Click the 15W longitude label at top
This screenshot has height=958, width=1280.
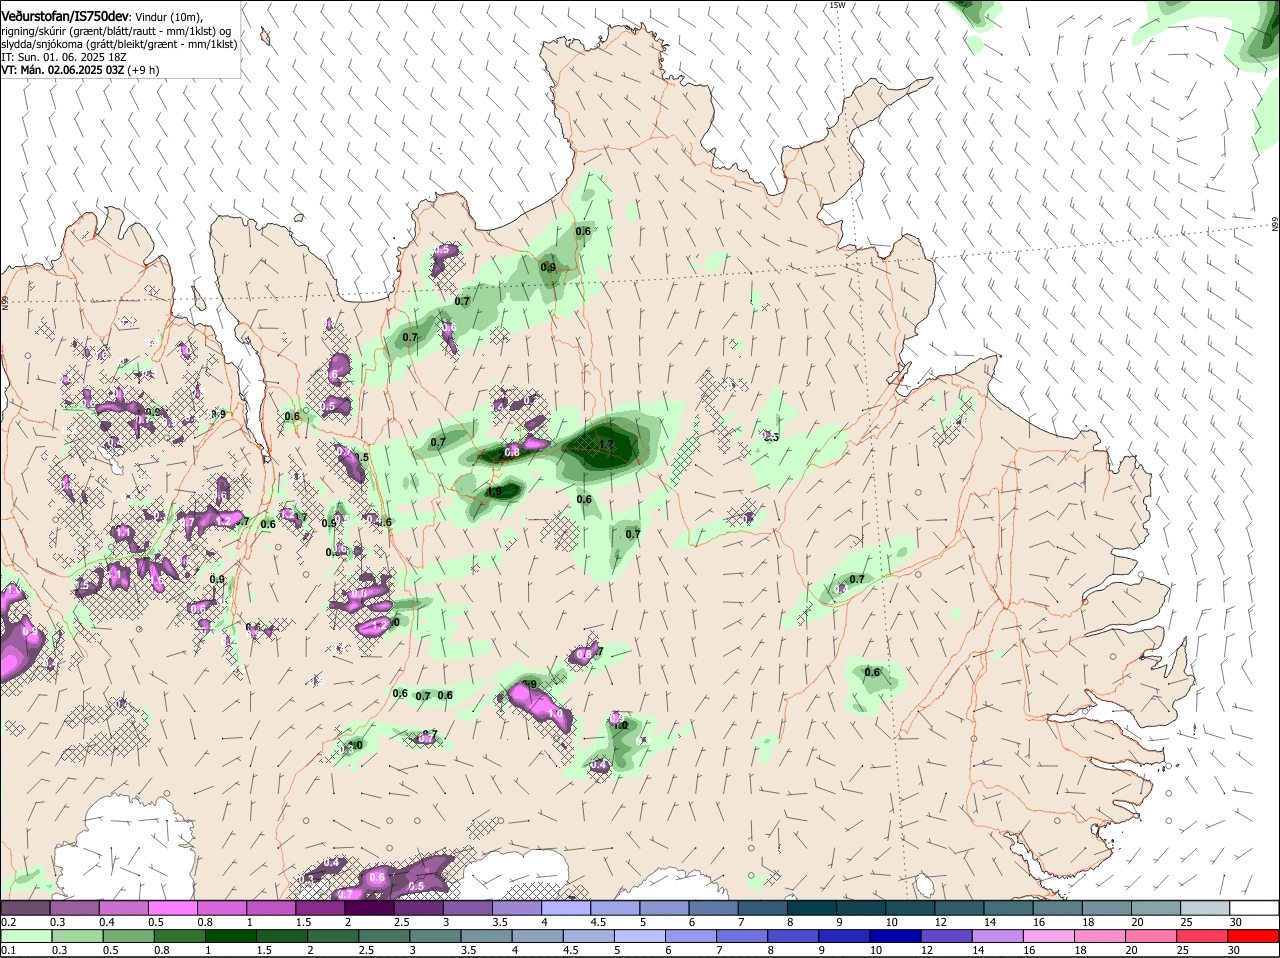[837, 5]
